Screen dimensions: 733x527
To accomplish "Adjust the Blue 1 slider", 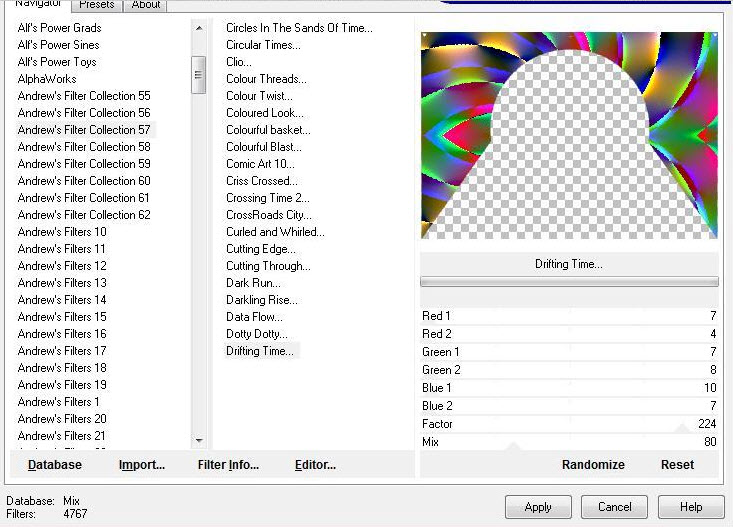I will click(x=569, y=388).
